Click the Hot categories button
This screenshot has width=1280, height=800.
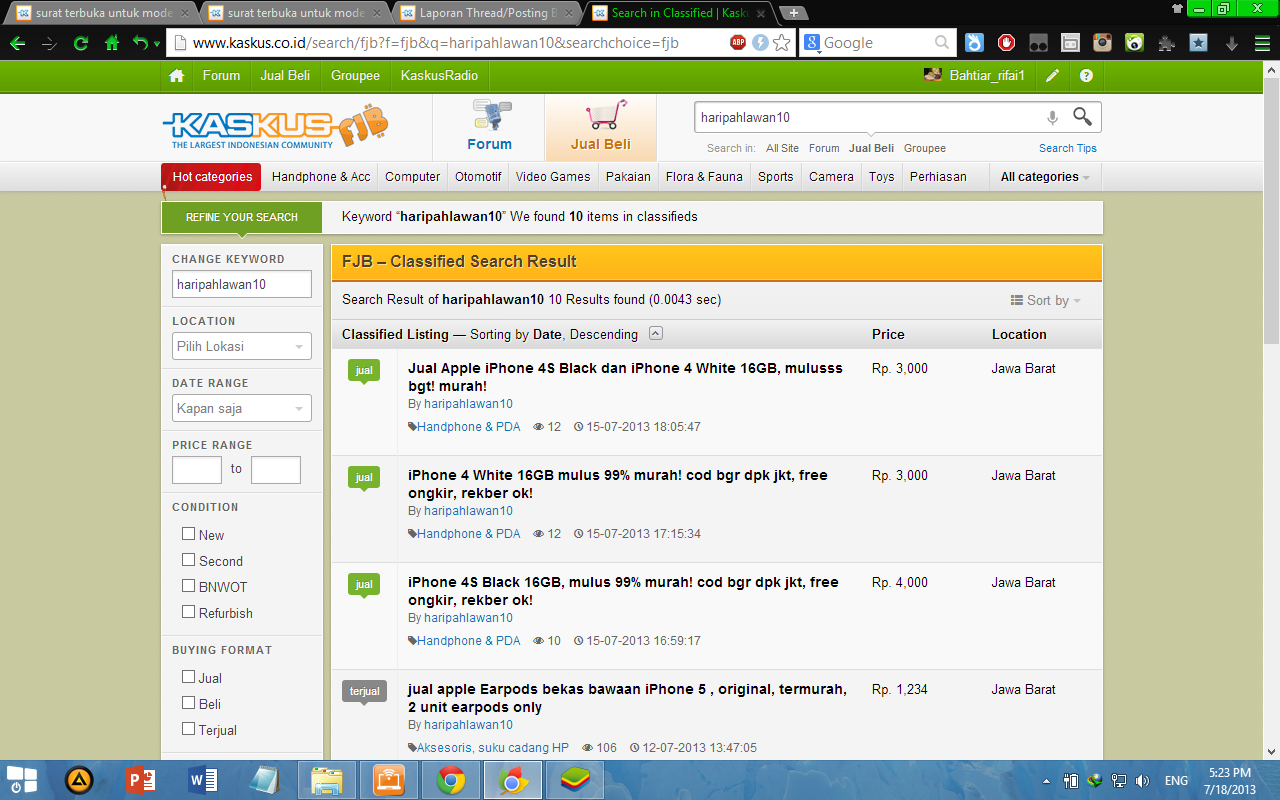click(211, 177)
